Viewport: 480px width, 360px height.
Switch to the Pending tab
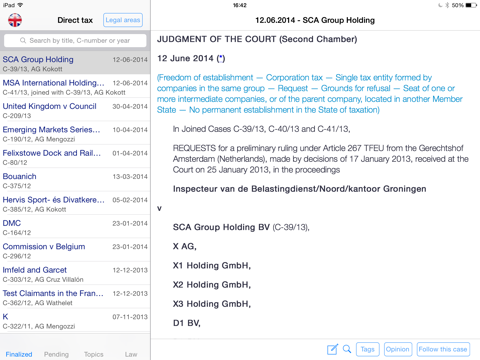pos(56,354)
